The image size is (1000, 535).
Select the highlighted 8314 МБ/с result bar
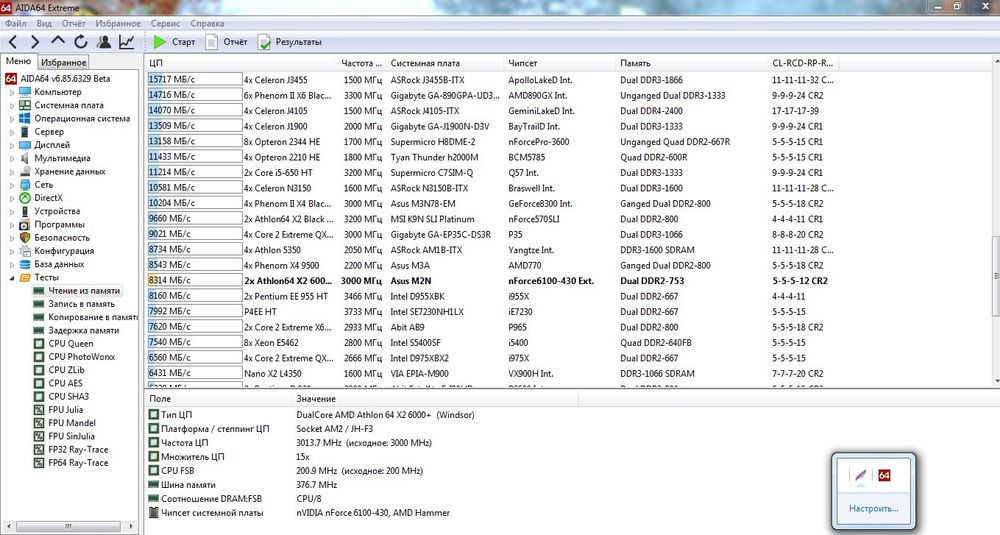point(195,281)
